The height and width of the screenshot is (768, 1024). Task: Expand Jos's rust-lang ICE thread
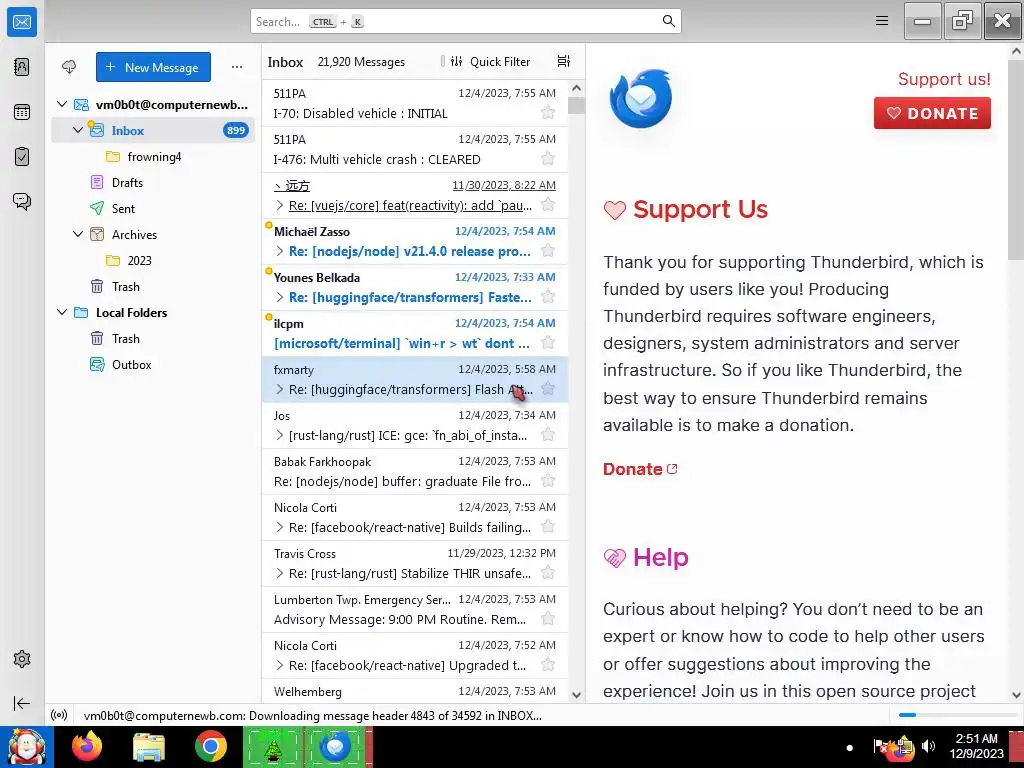280,435
